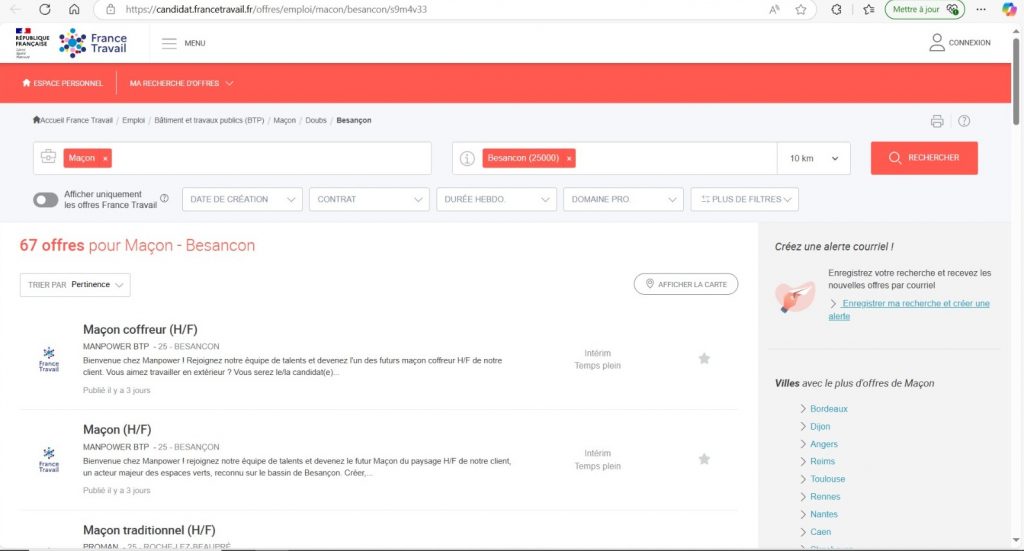This screenshot has height=551, width=1024.
Task: Remove the Besancon (25000) location tag
Action: [x=569, y=158]
